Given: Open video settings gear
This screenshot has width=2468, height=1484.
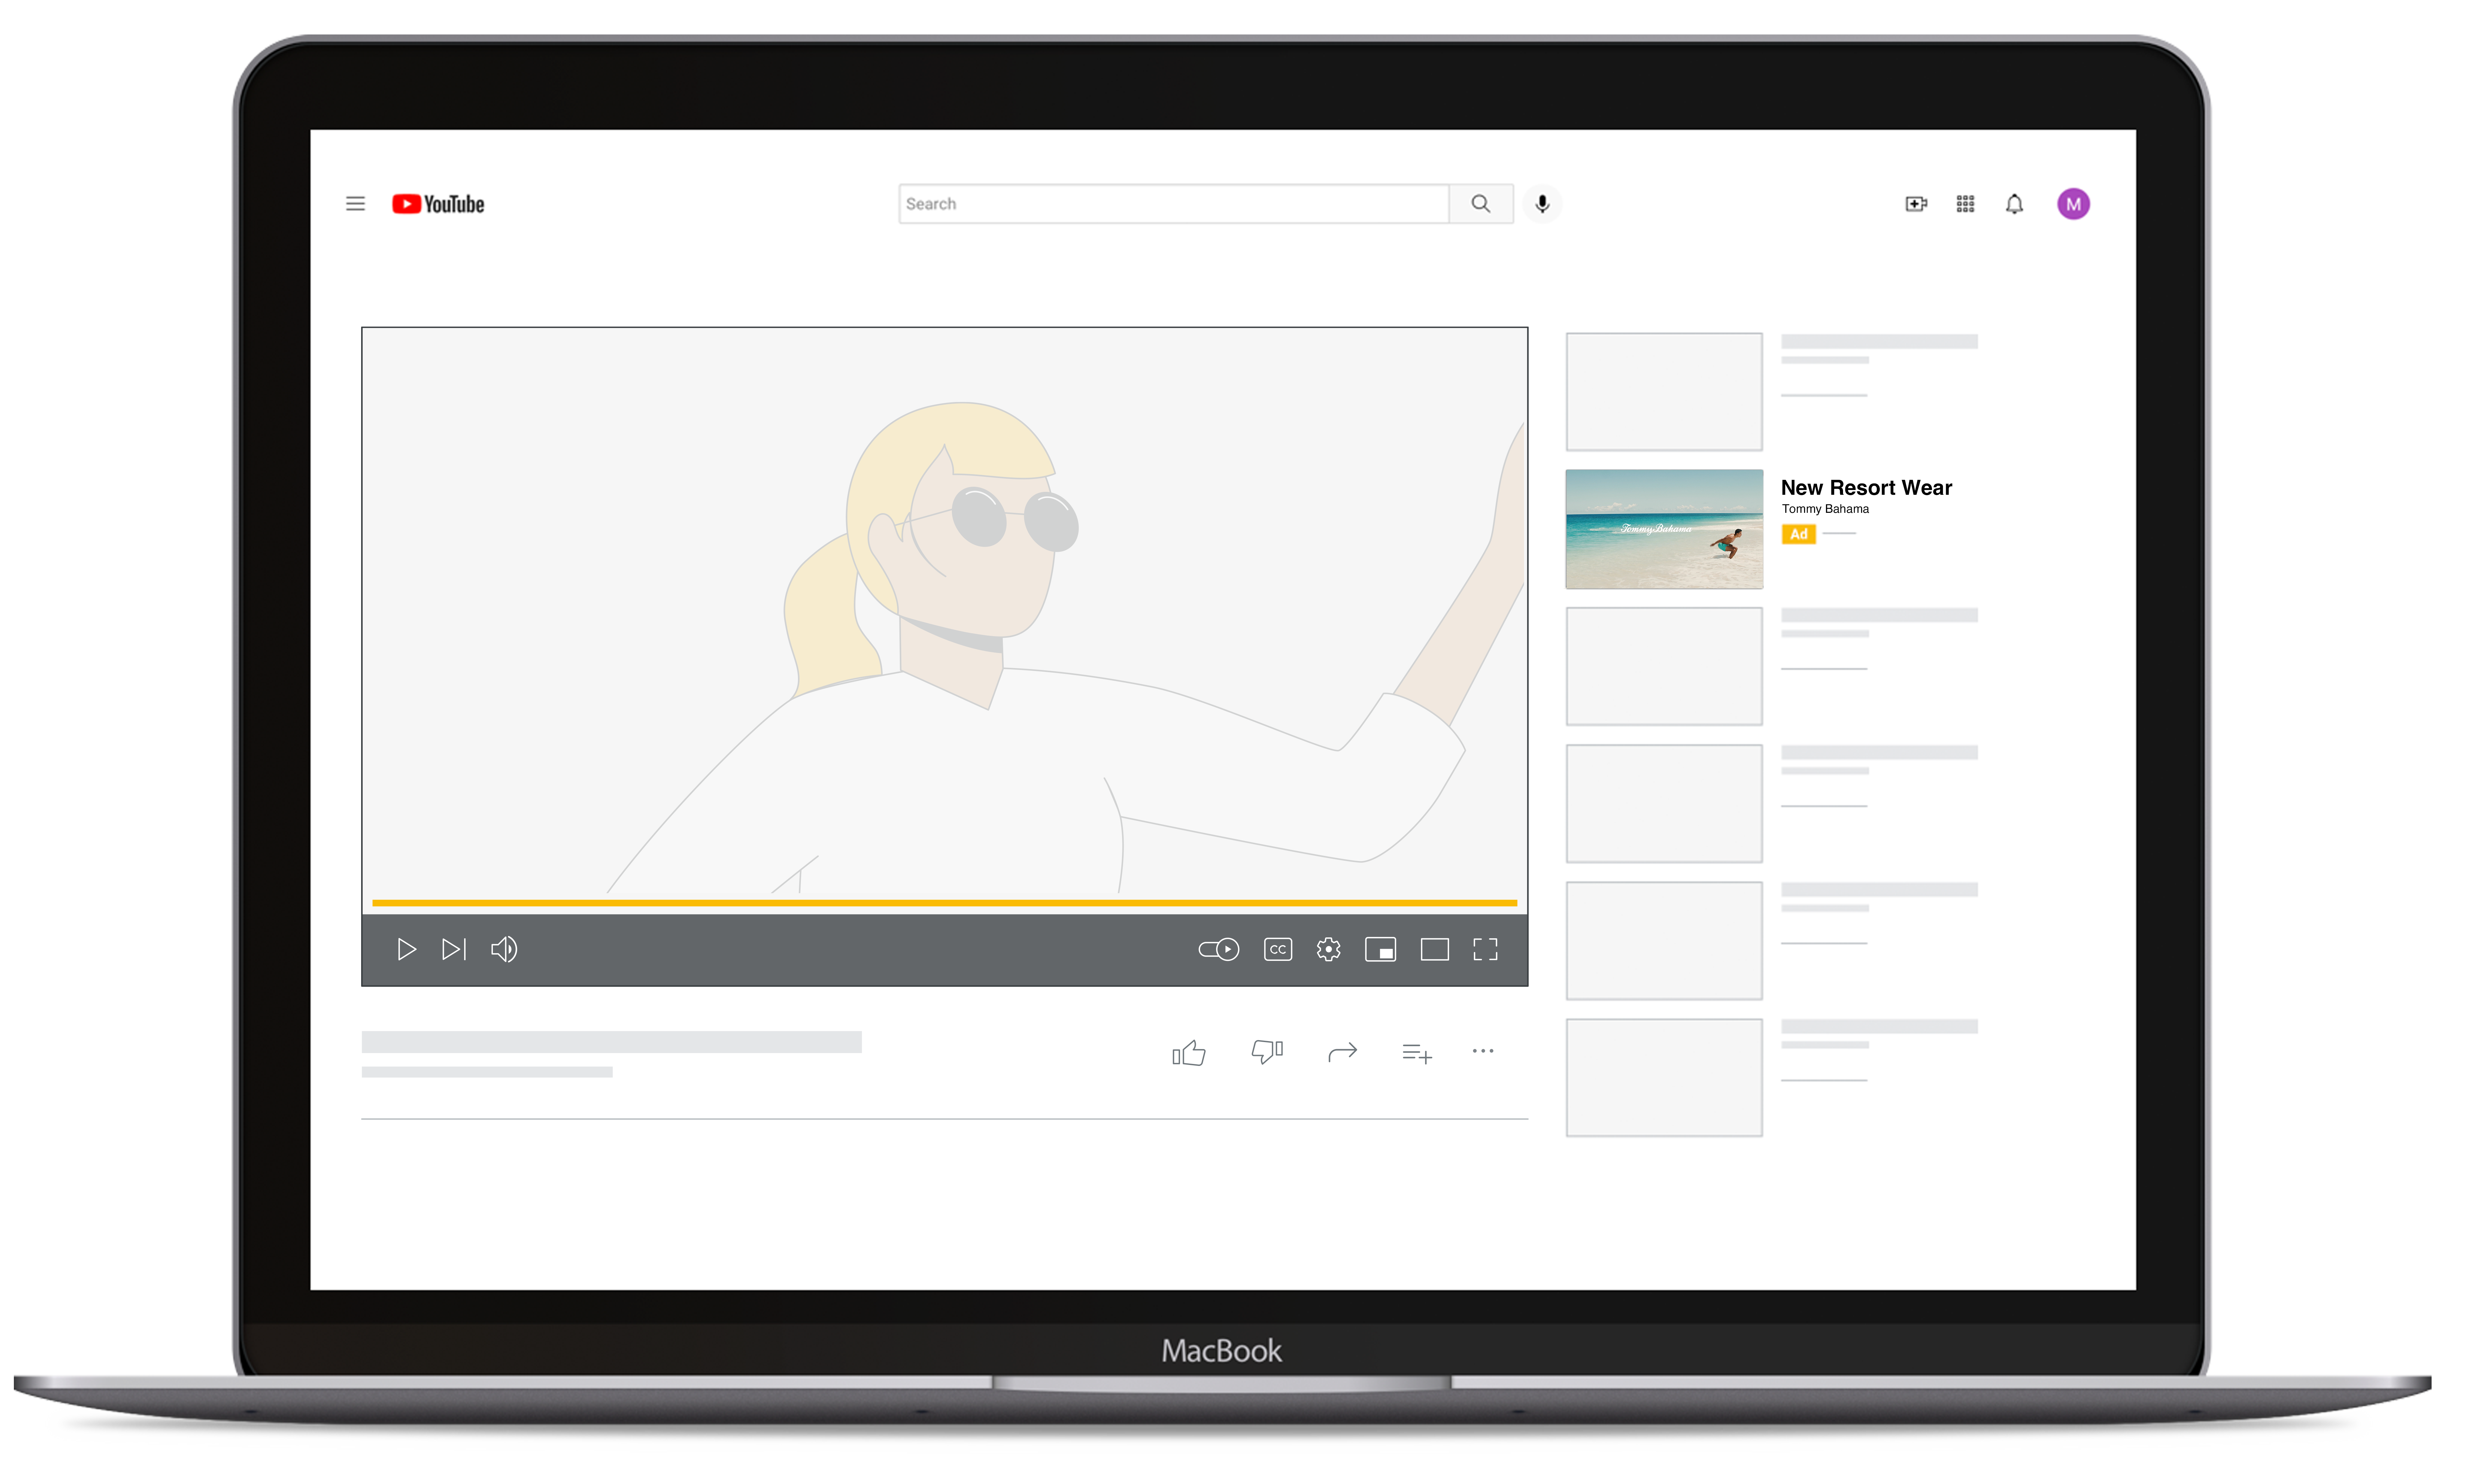Looking at the screenshot, I should tap(1328, 949).
